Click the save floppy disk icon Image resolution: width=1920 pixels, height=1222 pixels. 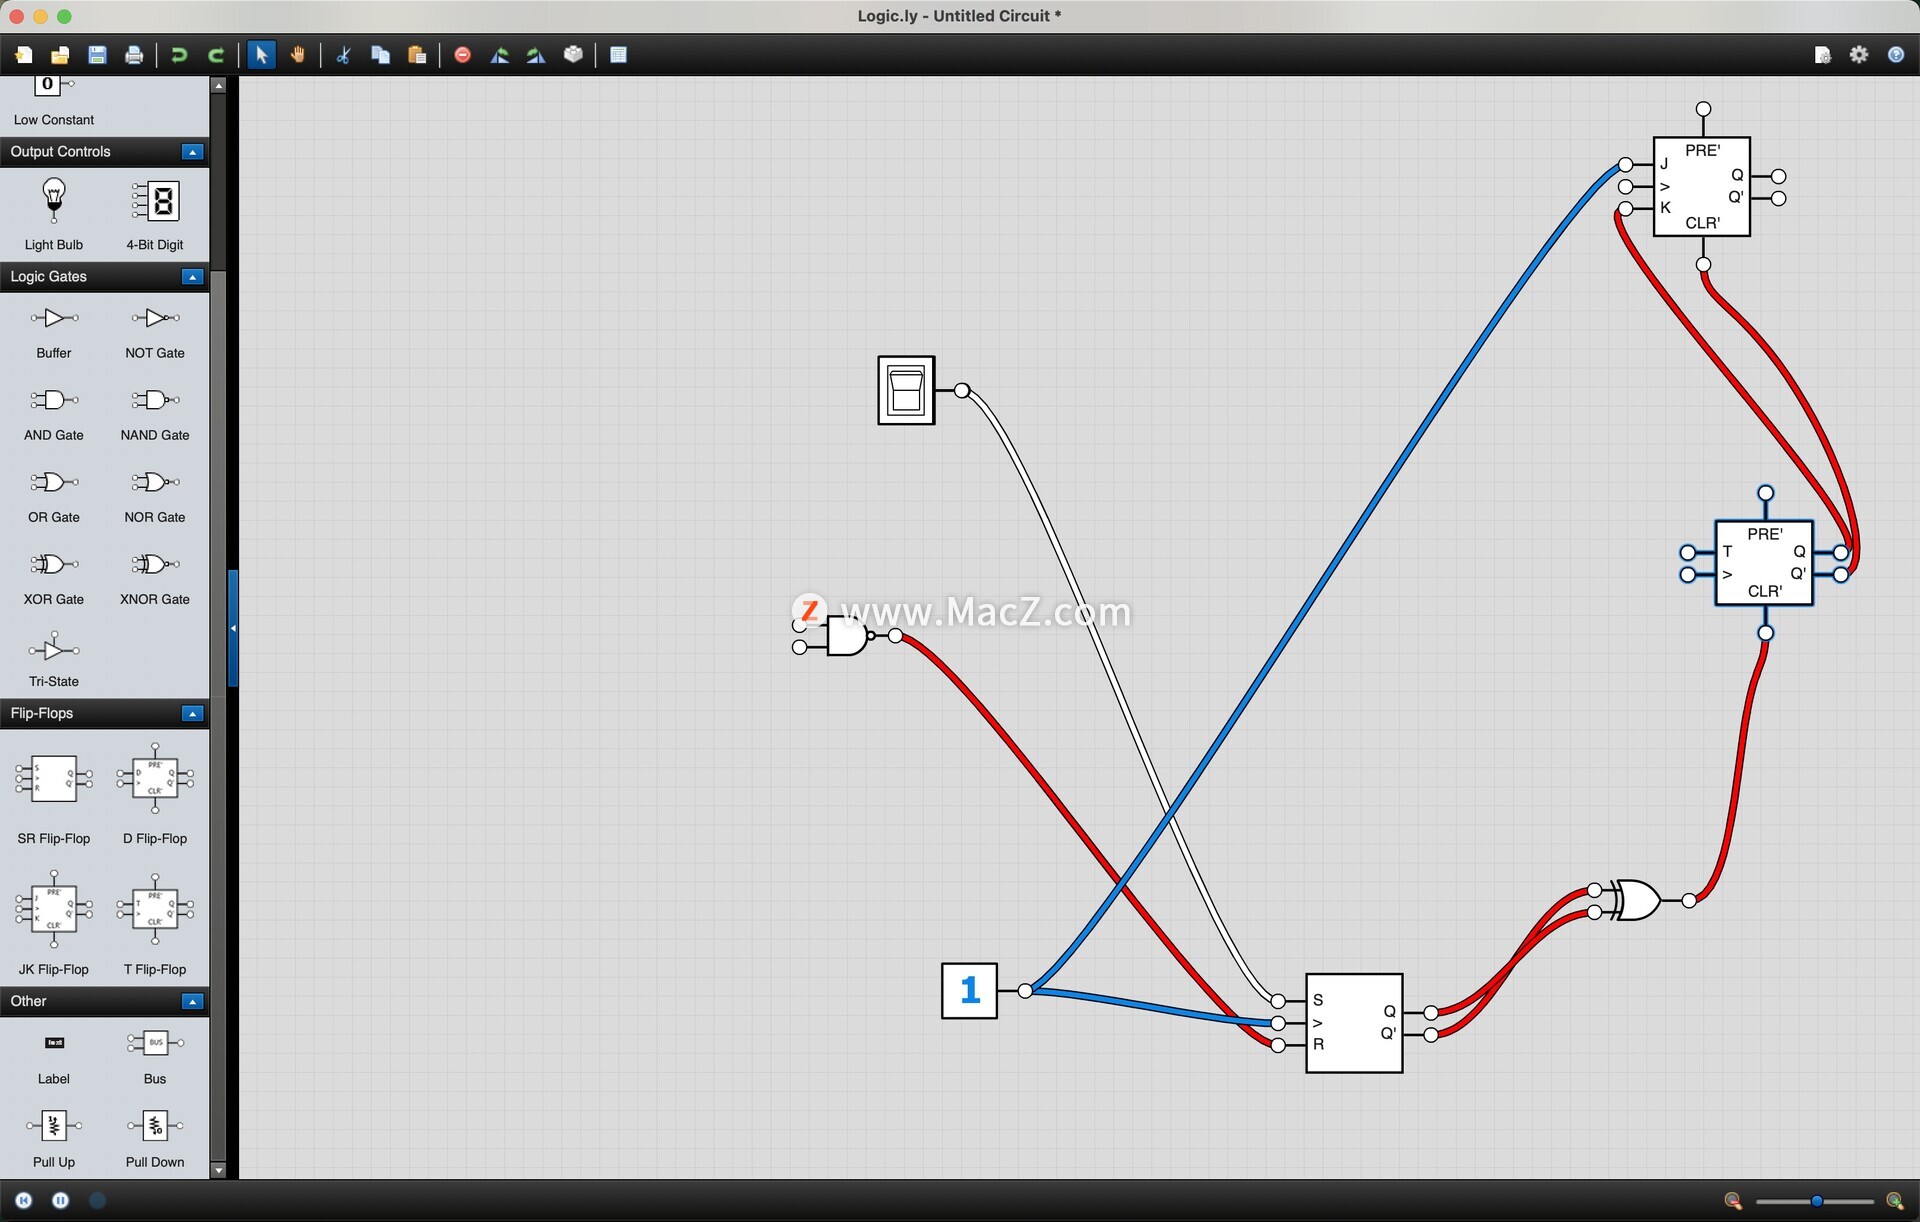click(97, 55)
